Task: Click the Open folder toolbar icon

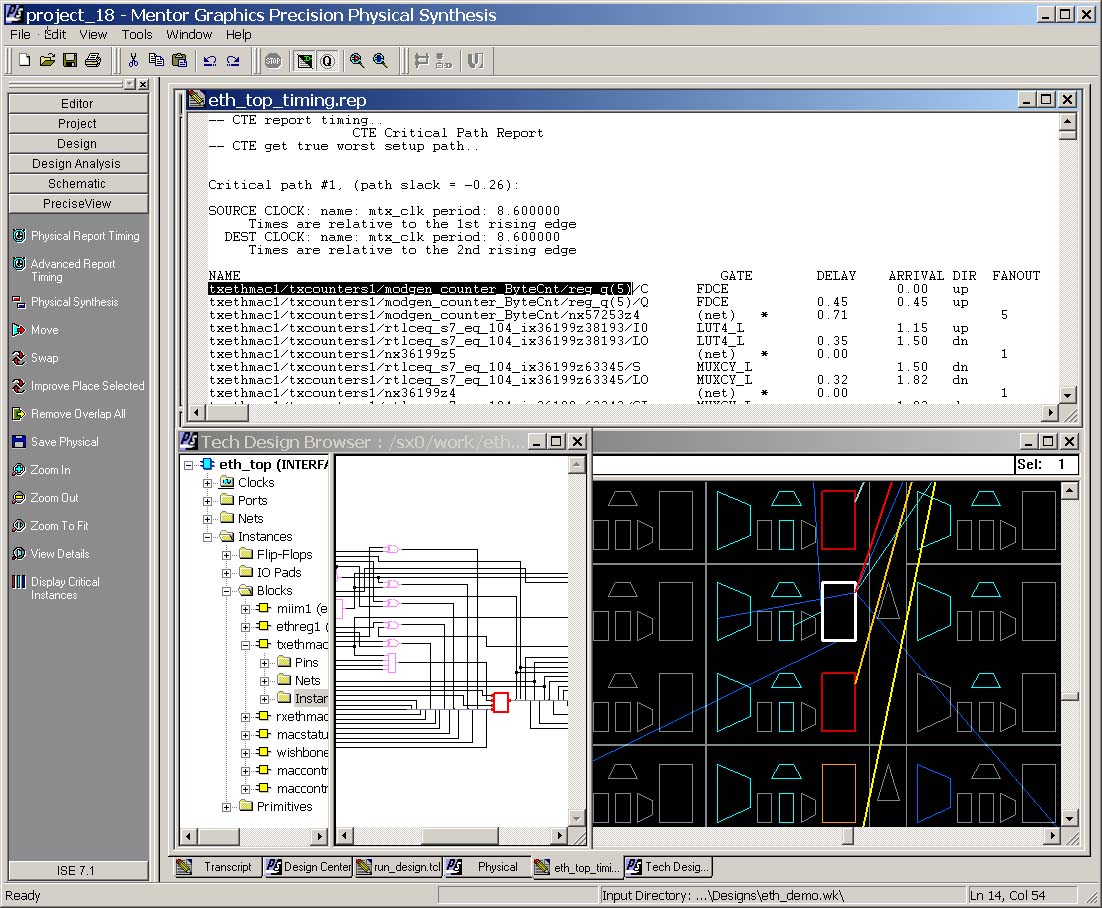Action: tap(47, 60)
